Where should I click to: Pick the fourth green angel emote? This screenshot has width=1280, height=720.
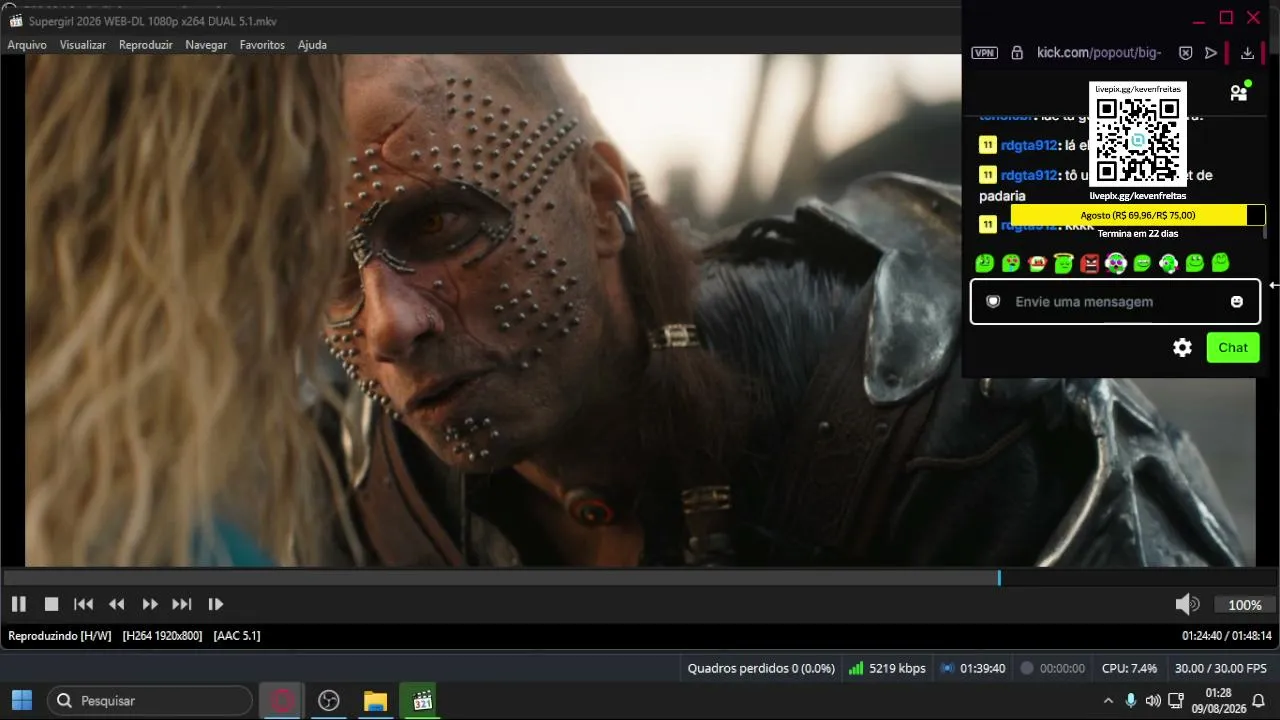point(1063,263)
